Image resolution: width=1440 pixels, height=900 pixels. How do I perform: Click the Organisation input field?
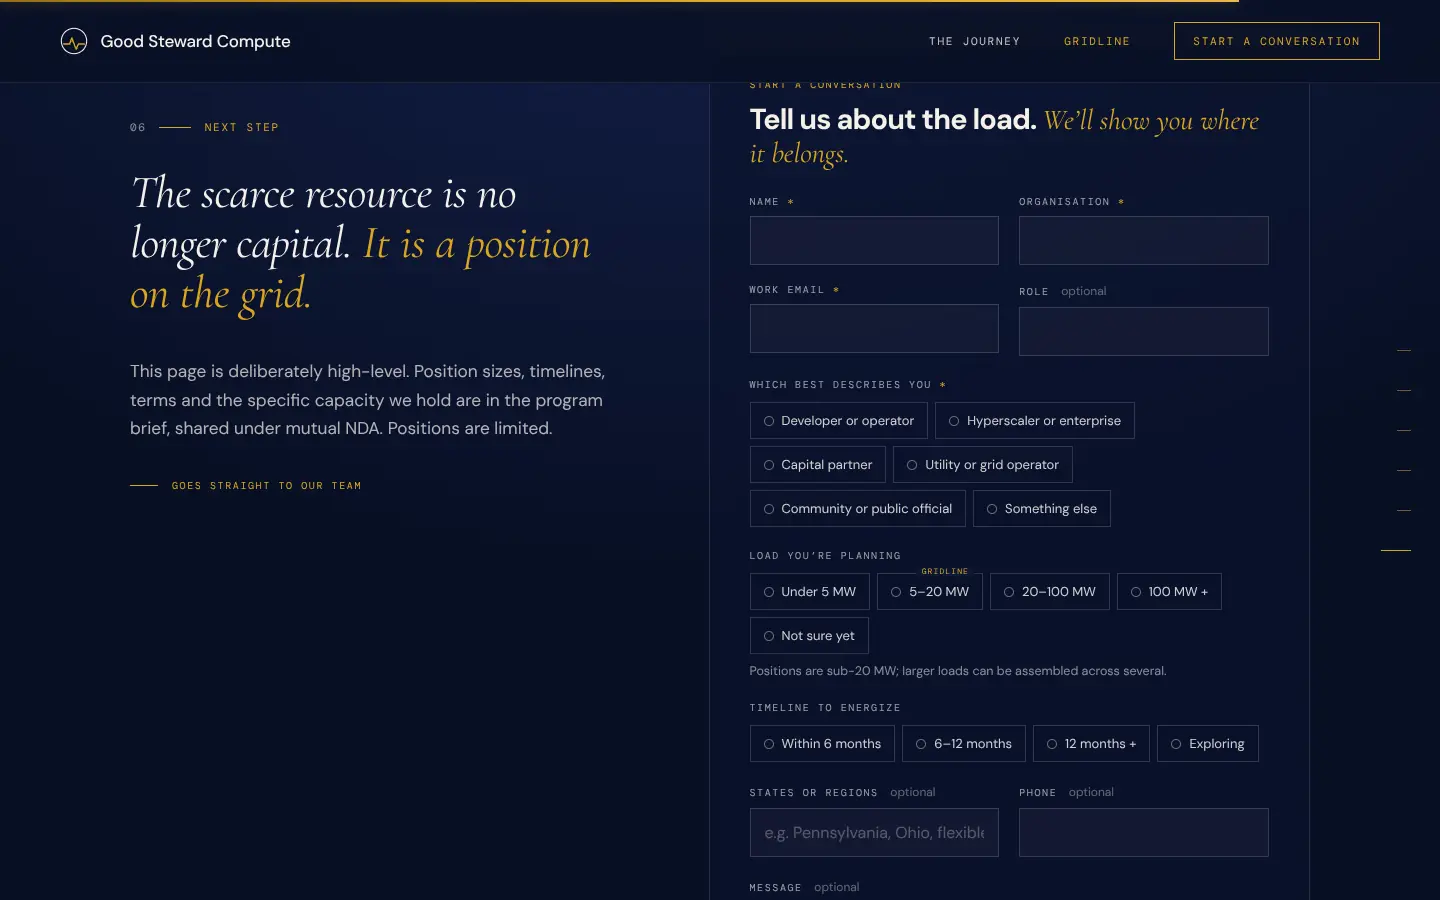(1144, 241)
